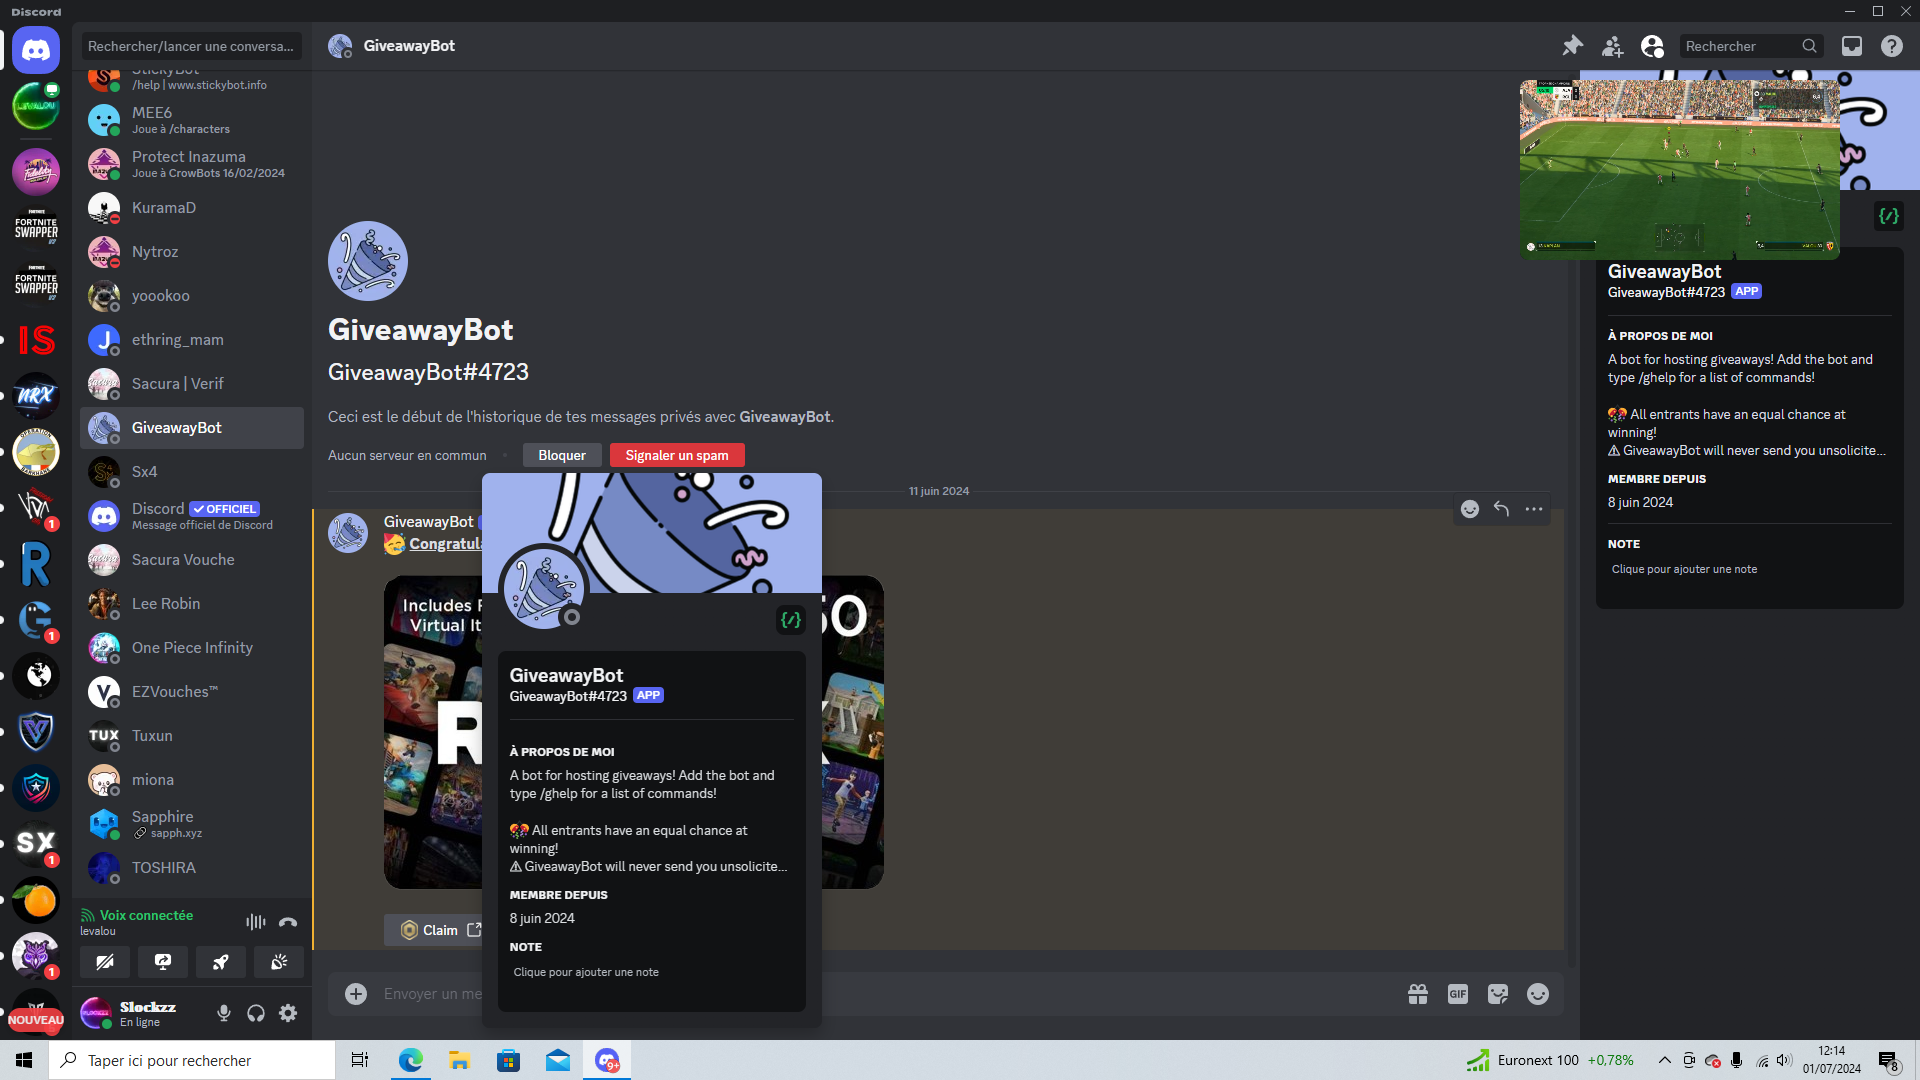This screenshot has height=1080, width=1920.
Task: Open the Slockzz user status panel
Action: tap(141, 1014)
